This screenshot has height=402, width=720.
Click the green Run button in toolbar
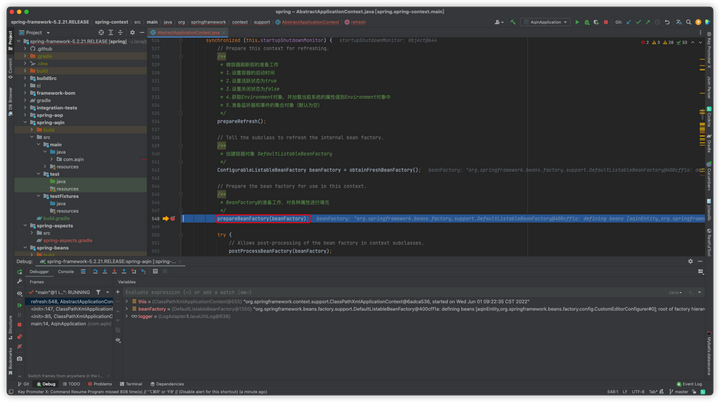pyautogui.click(x=577, y=22)
